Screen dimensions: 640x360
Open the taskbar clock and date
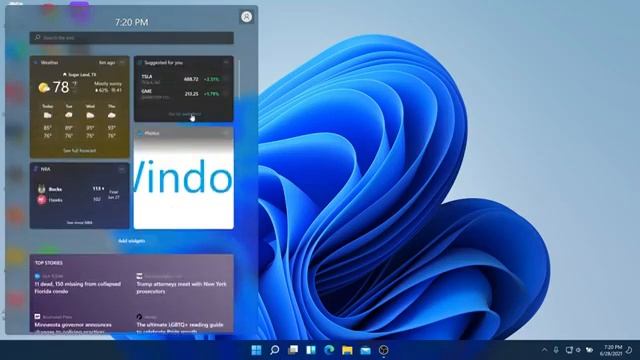(611, 350)
